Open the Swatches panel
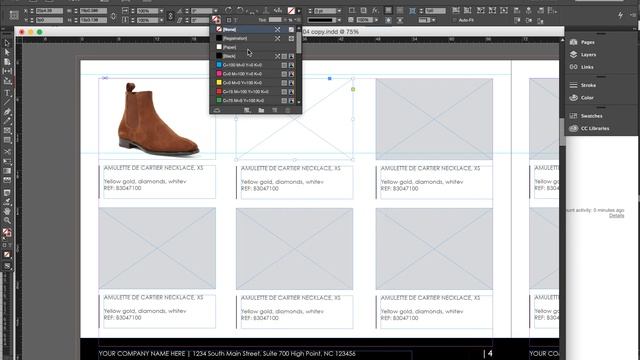The width and height of the screenshot is (640, 360). click(x=586, y=116)
